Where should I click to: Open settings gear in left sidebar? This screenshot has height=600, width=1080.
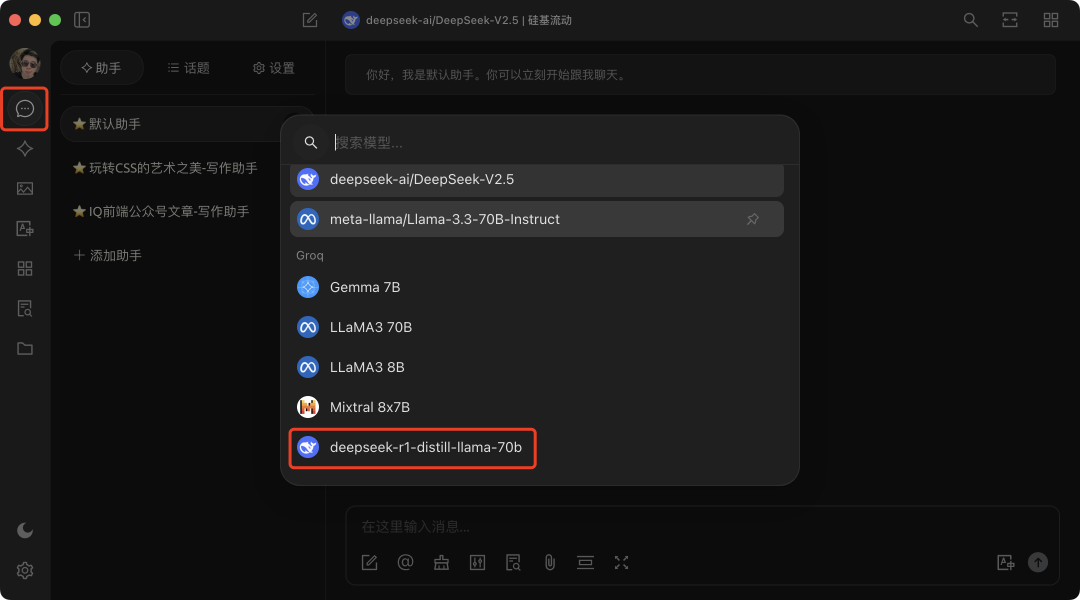25,570
